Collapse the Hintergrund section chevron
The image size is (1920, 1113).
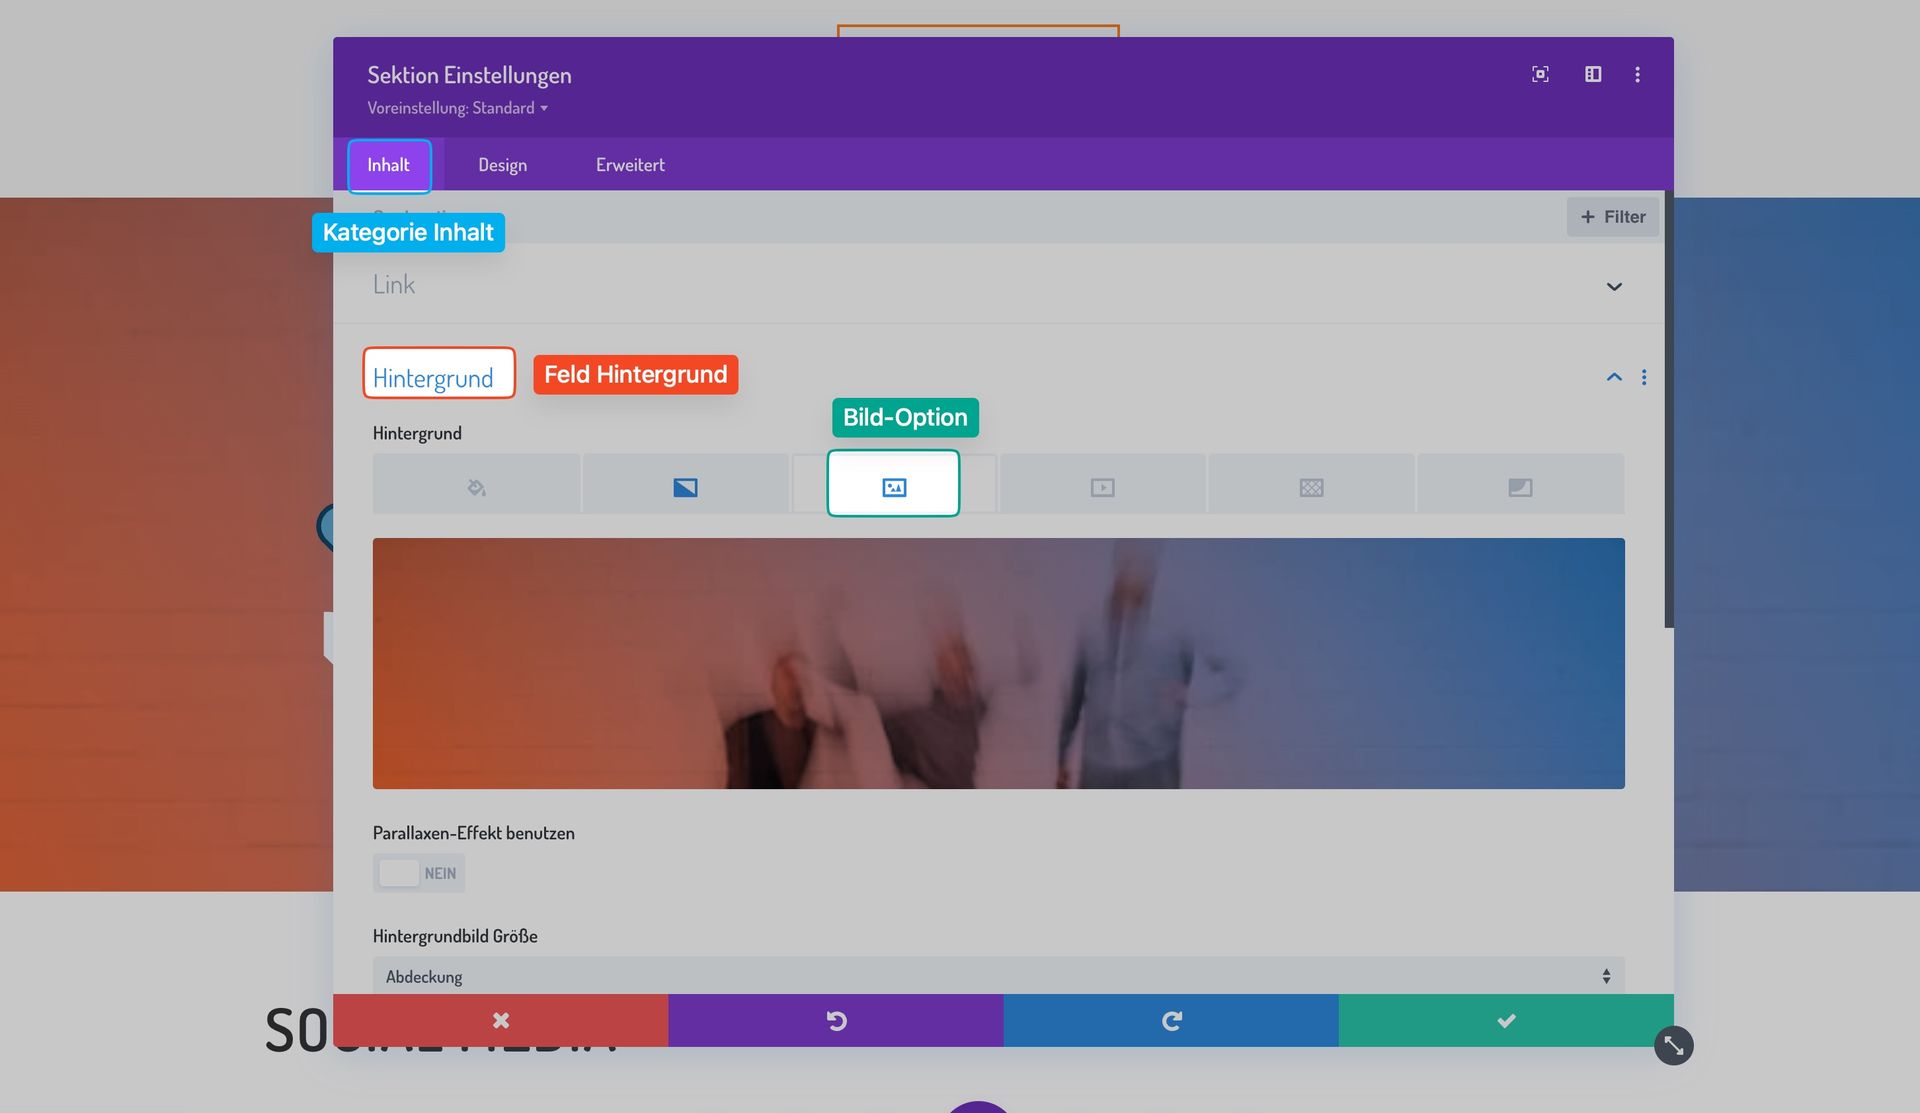coord(1614,377)
